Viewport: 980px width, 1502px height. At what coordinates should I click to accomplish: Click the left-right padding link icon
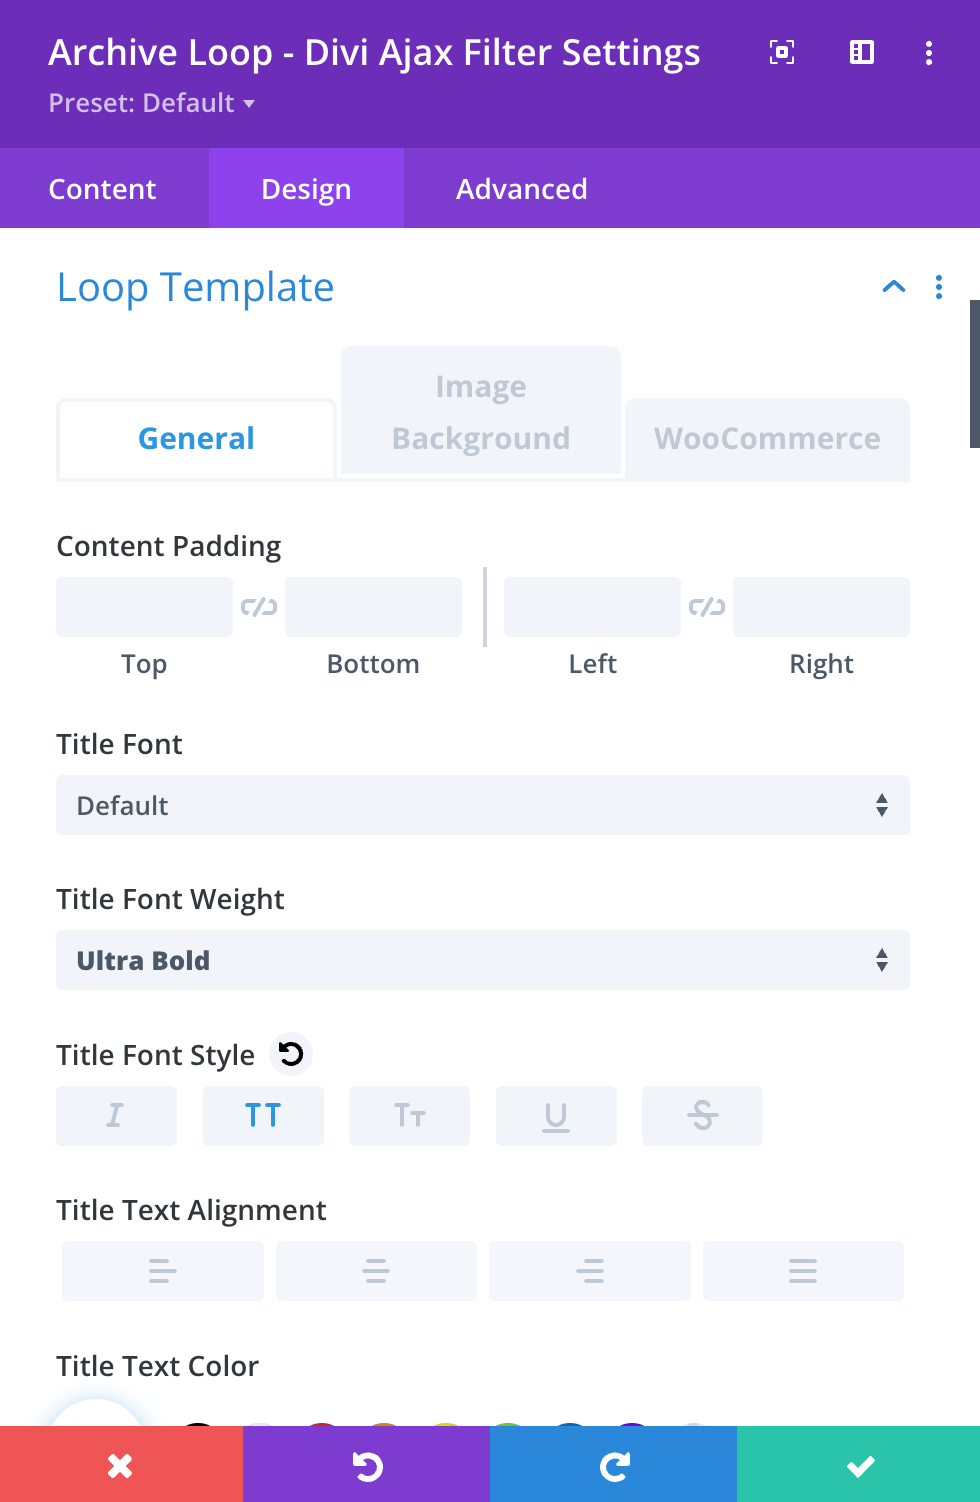pyautogui.click(x=707, y=607)
